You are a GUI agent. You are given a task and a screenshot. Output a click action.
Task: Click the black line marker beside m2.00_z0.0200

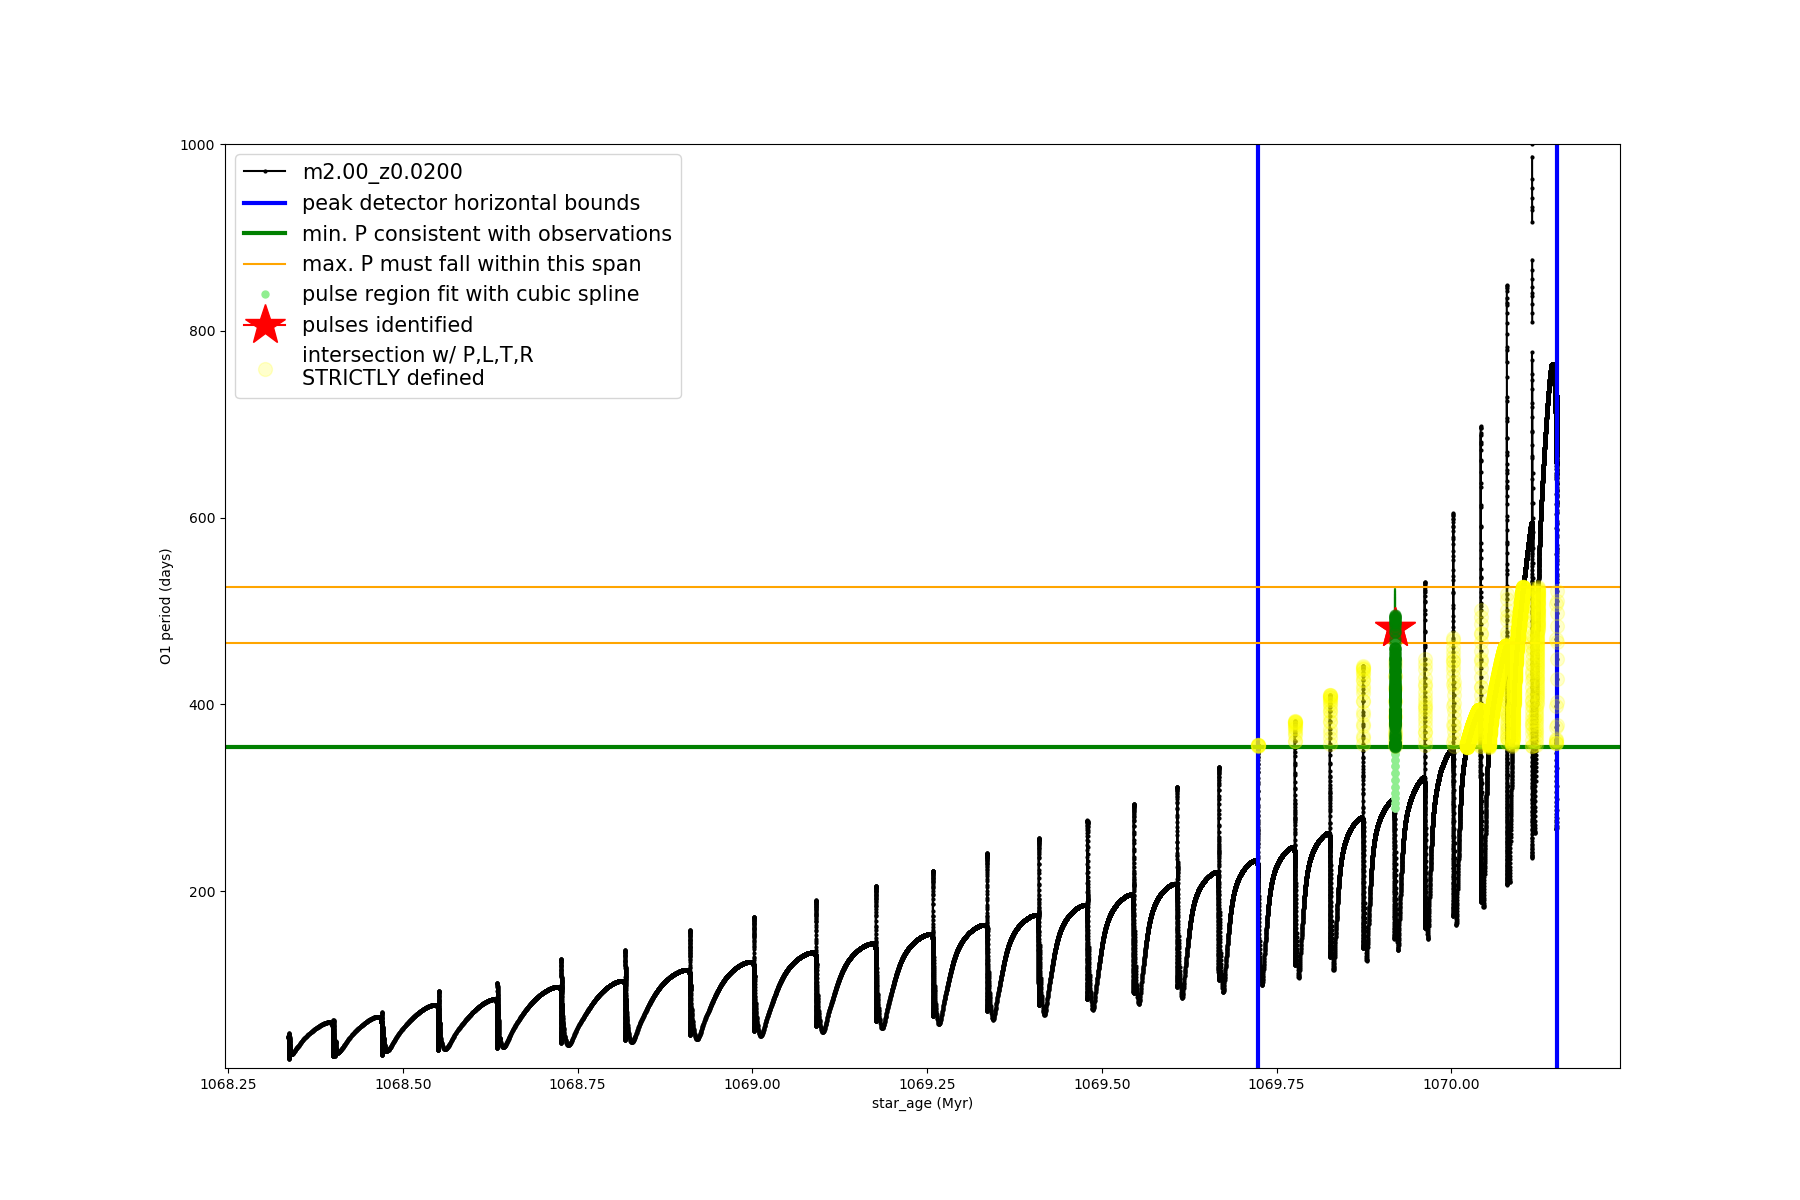click(x=265, y=172)
